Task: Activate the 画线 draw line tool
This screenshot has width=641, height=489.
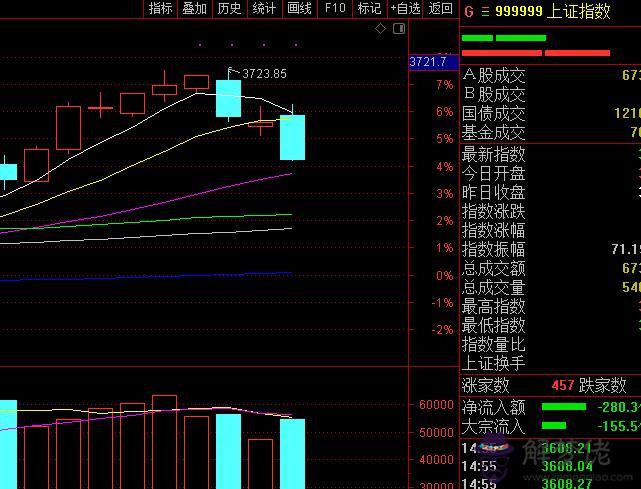Action: click(x=299, y=9)
